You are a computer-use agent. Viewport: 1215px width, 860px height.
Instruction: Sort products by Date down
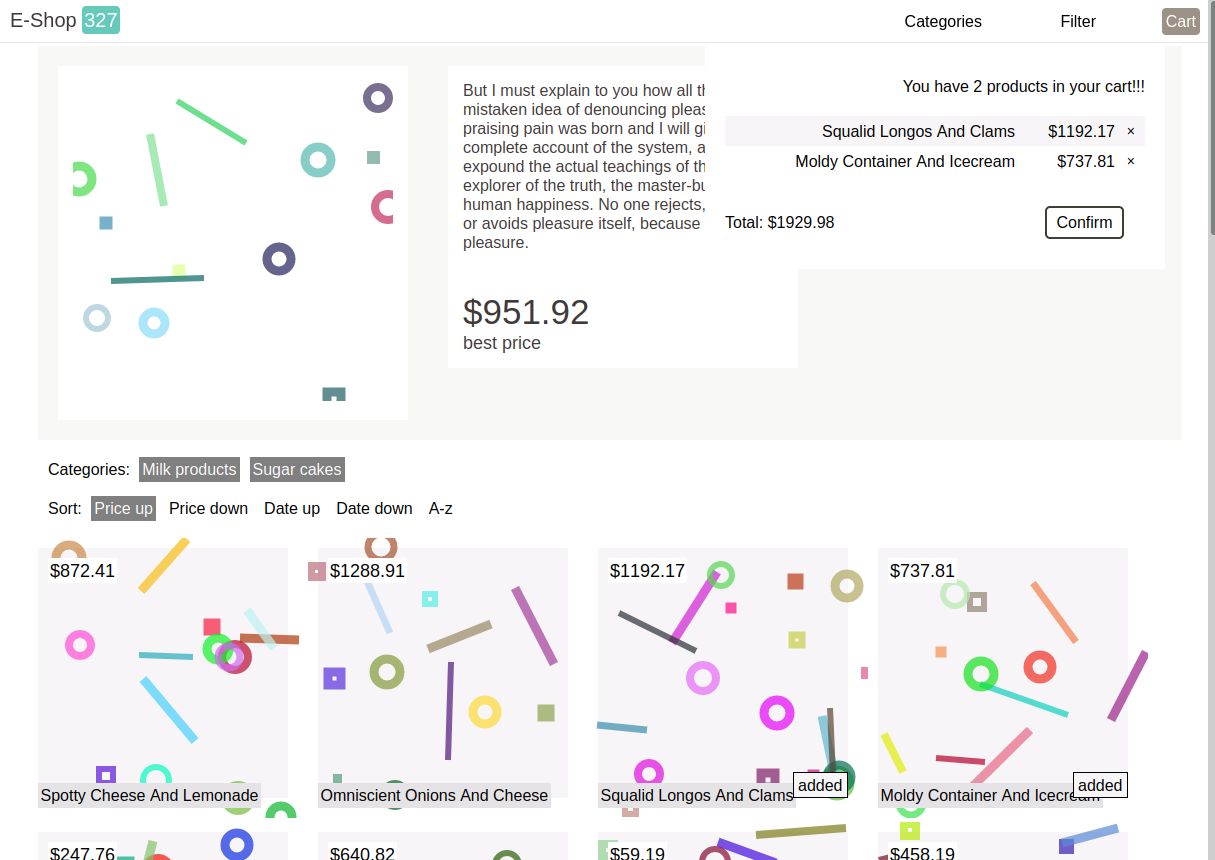point(374,508)
